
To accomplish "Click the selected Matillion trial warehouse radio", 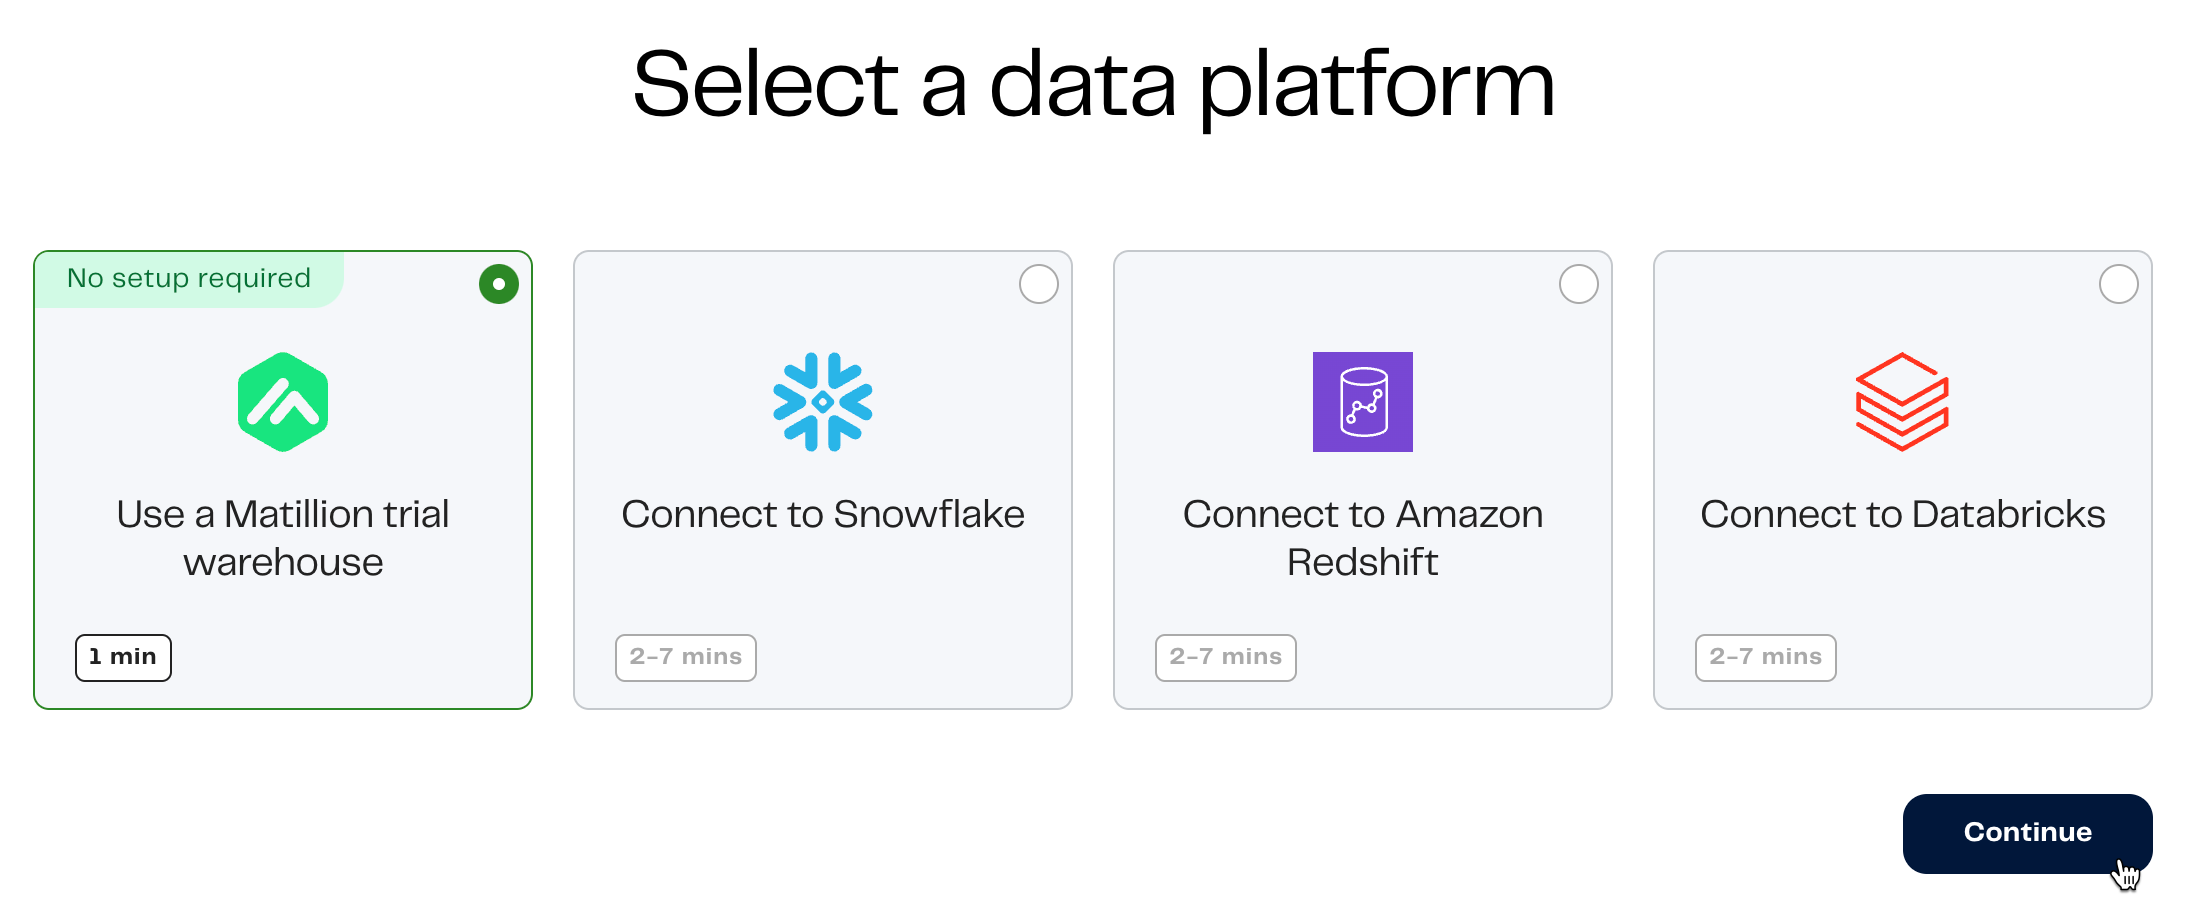I will (498, 284).
